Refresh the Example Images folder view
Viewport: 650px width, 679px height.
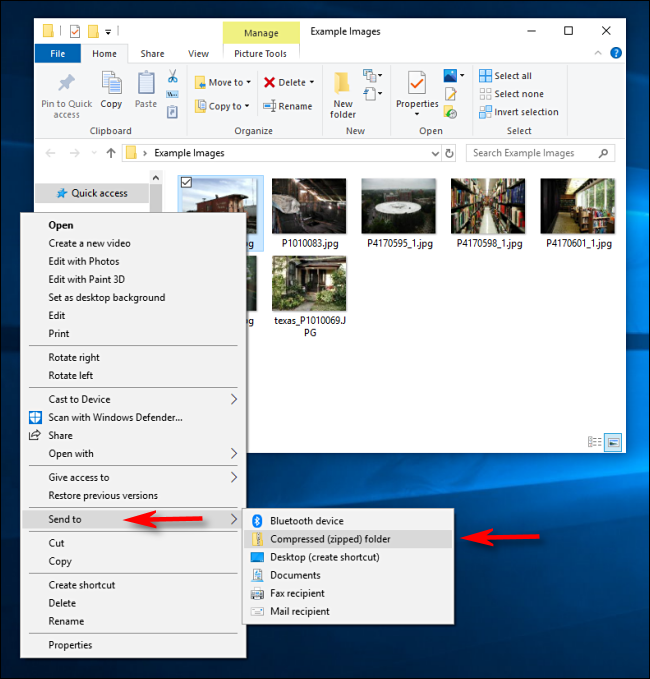(x=450, y=153)
